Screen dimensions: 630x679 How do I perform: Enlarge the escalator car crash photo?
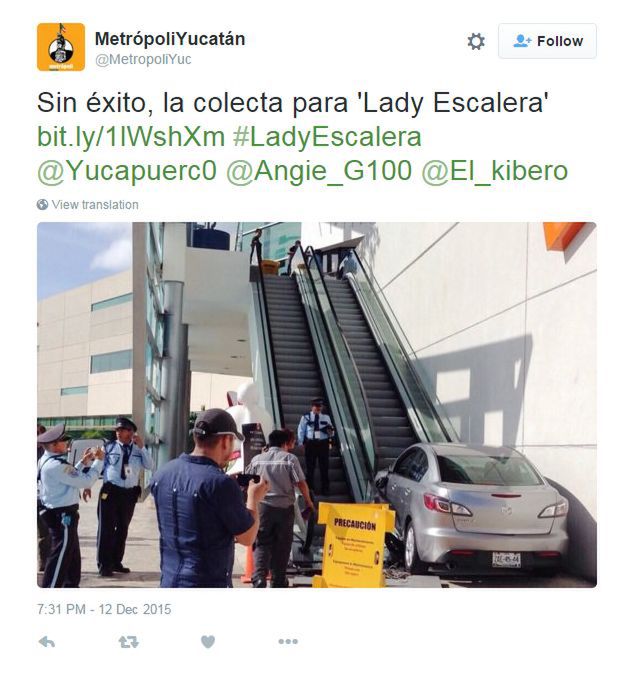point(317,405)
